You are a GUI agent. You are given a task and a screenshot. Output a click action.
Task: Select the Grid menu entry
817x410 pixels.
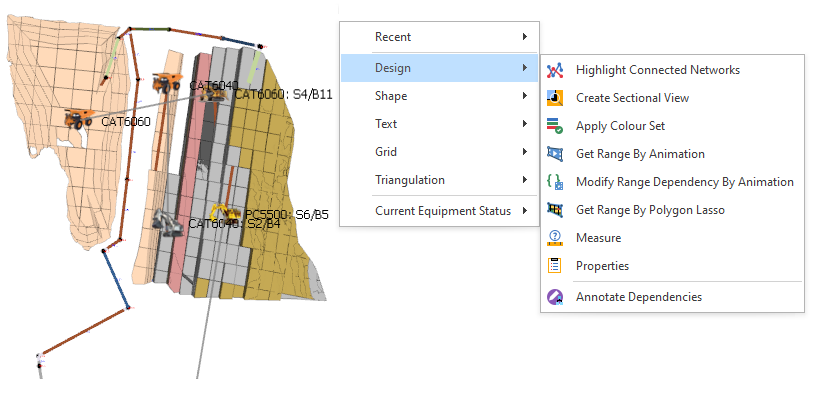pyautogui.click(x=386, y=152)
